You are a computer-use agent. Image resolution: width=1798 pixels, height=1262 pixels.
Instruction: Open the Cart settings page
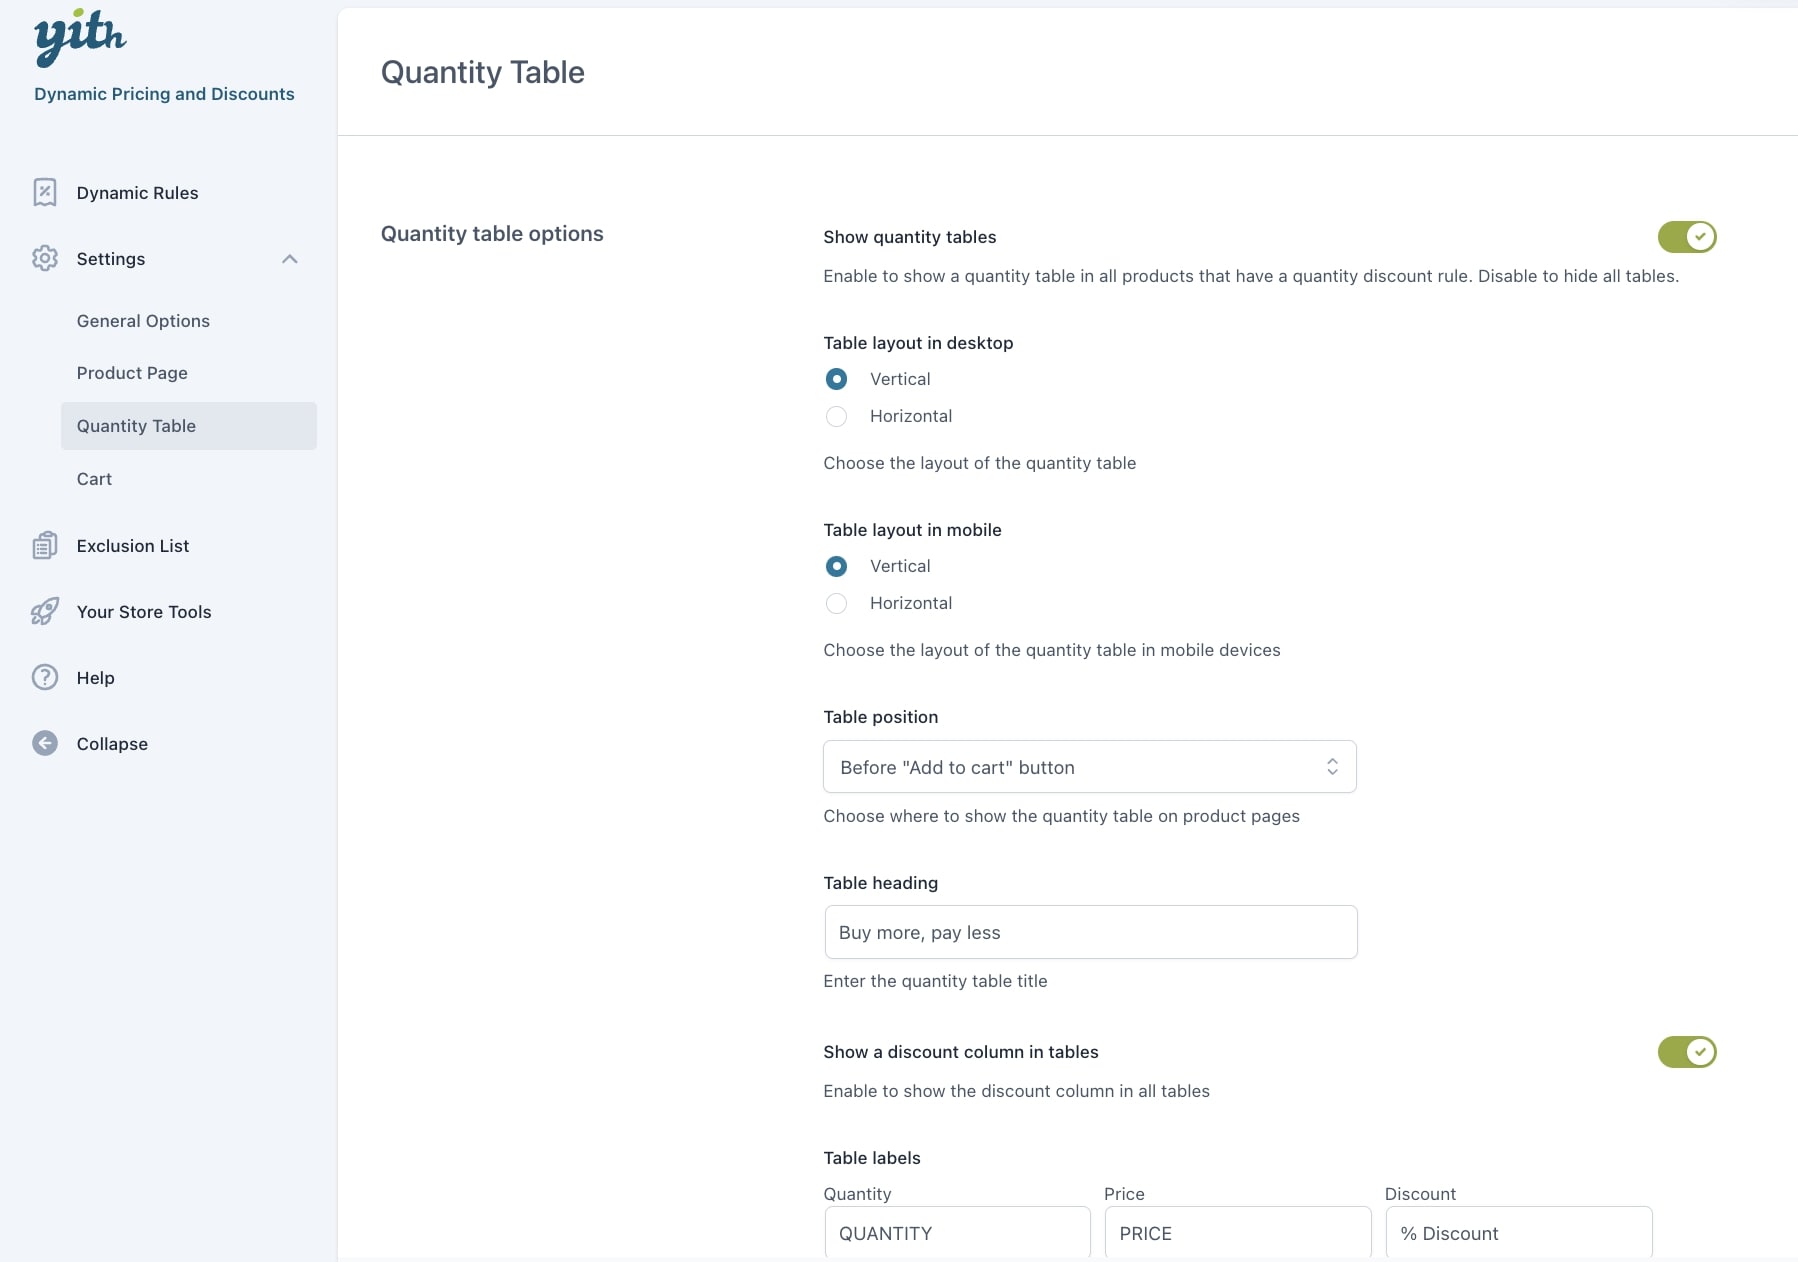(x=94, y=479)
